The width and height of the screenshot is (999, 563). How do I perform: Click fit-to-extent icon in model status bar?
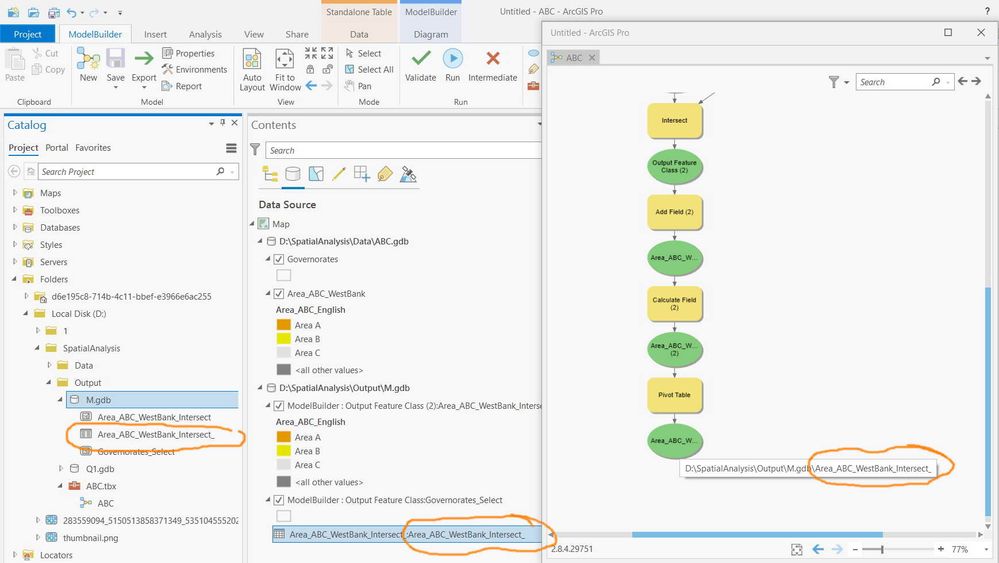pos(796,549)
